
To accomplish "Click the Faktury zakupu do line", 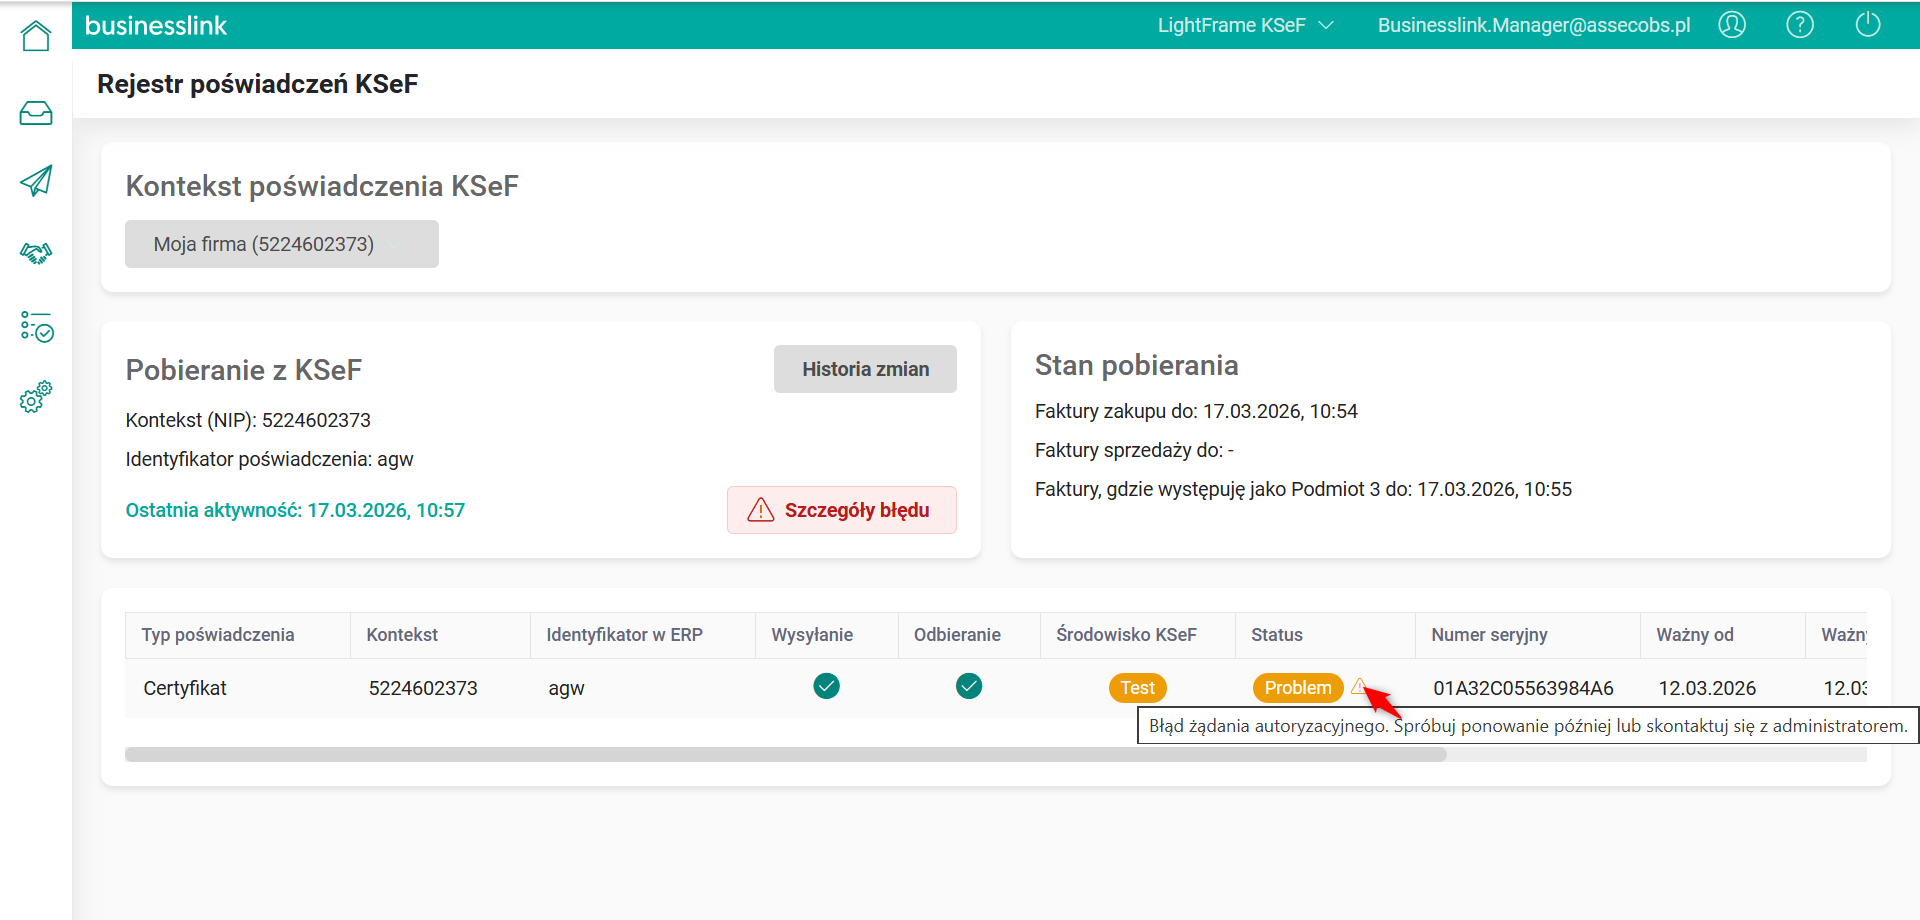I will pos(1196,411).
